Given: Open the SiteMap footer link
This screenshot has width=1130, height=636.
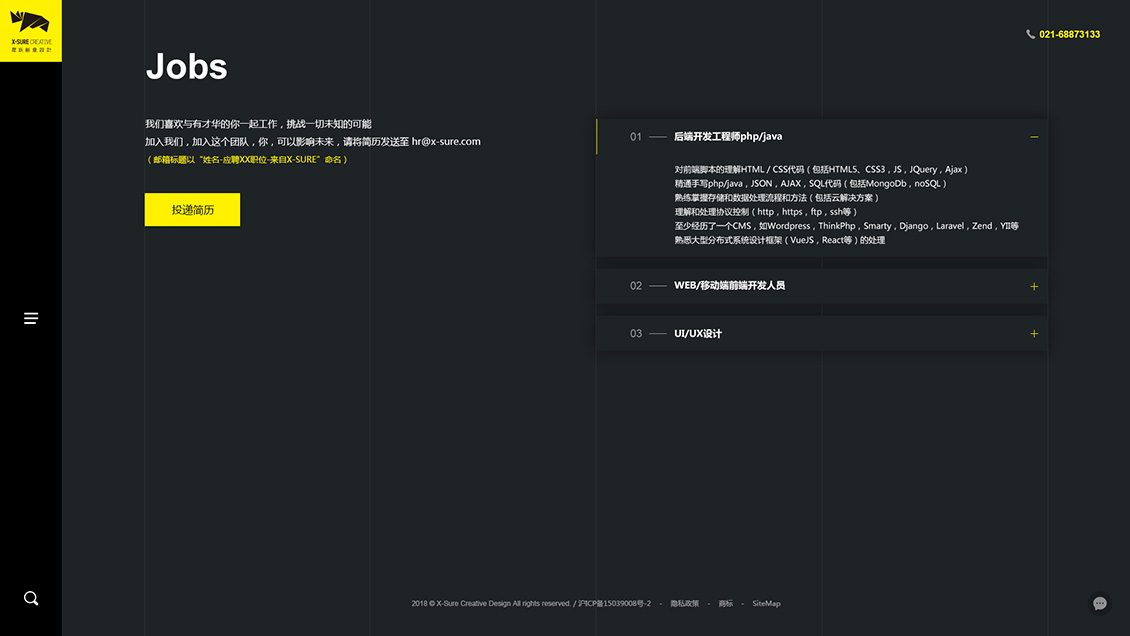Looking at the screenshot, I should [x=766, y=604].
